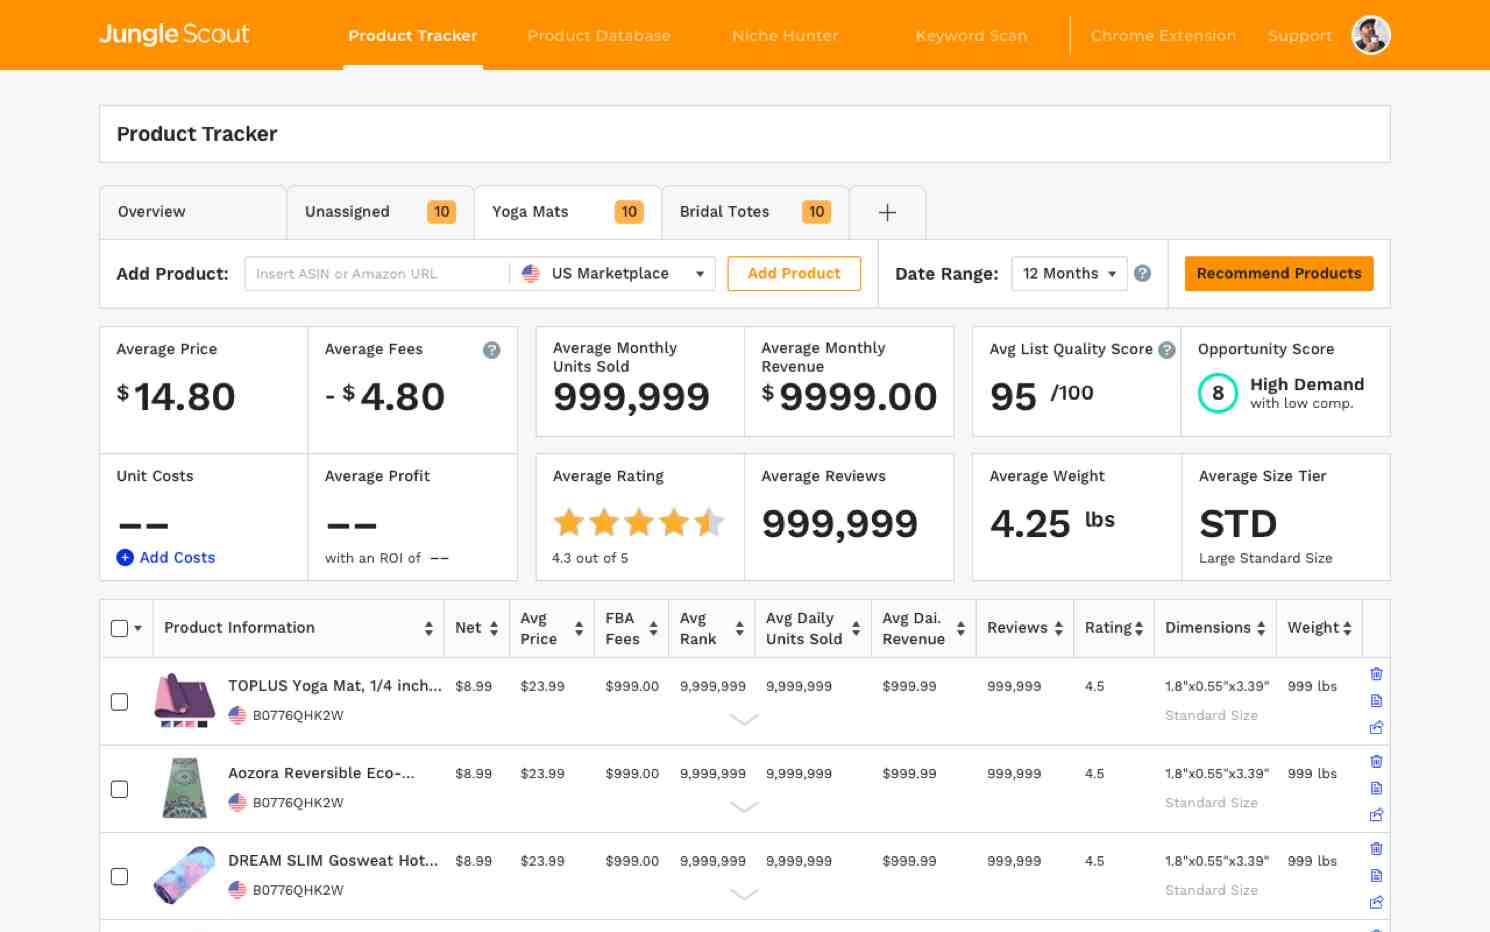1490x932 pixels.
Task: Open bulk-select dropdown arrow beside header checkbox
Action: (x=138, y=628)
